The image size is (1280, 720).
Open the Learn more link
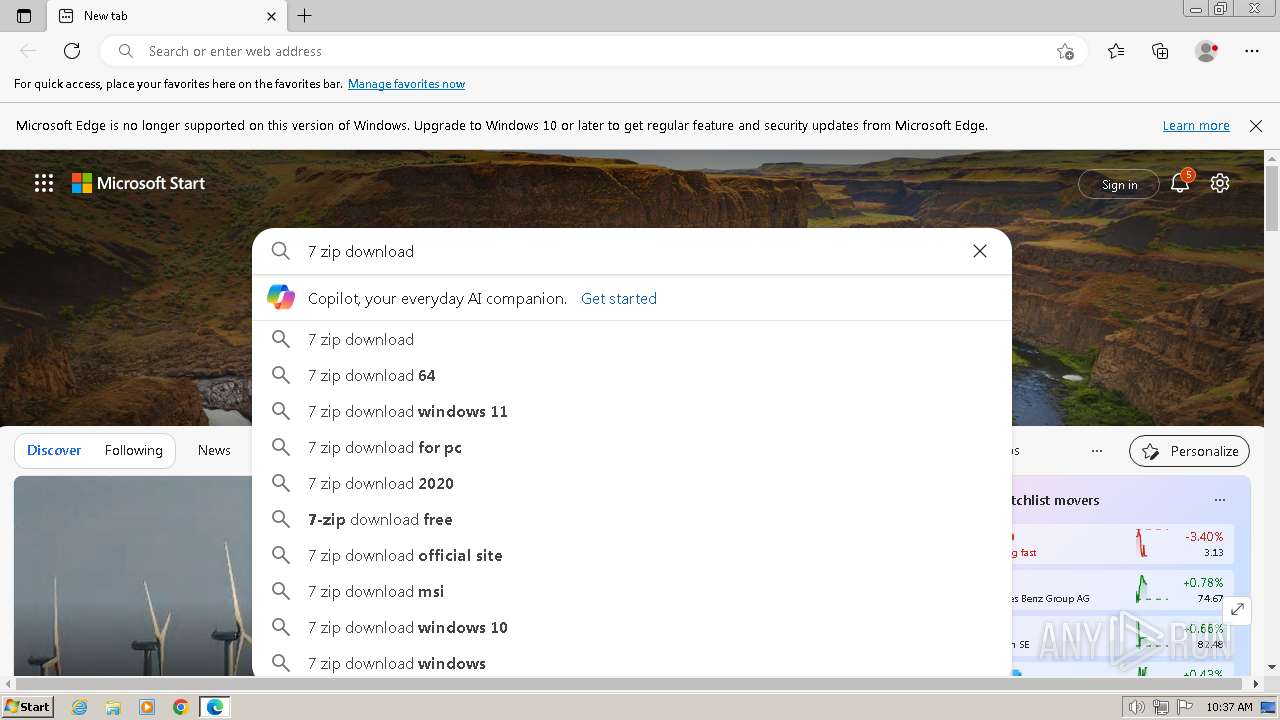(1196, 126)
